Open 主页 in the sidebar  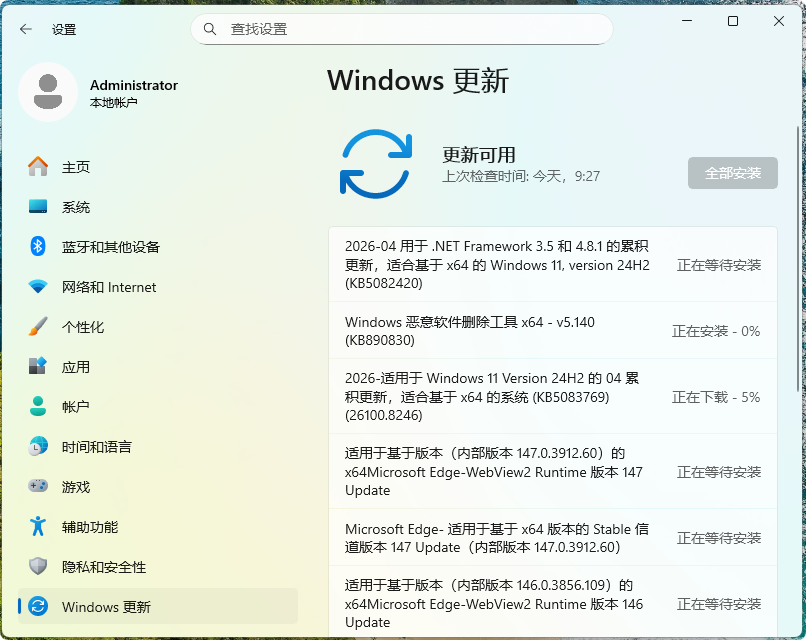click(158, 167)
